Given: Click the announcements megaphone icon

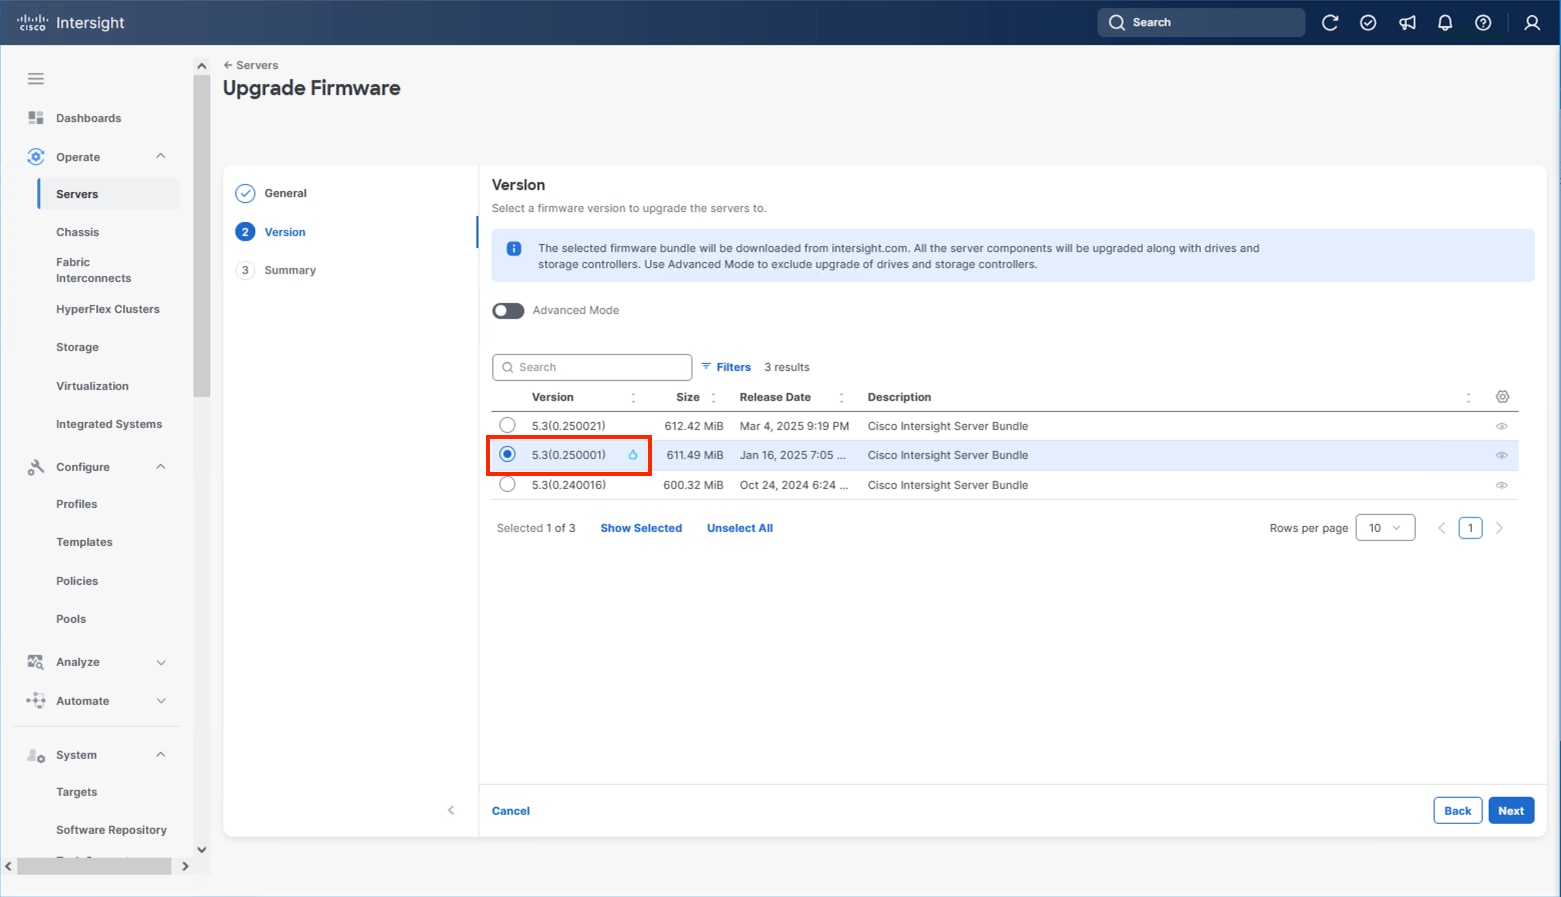Looking at the screenshot, I should pos(1407,22).
